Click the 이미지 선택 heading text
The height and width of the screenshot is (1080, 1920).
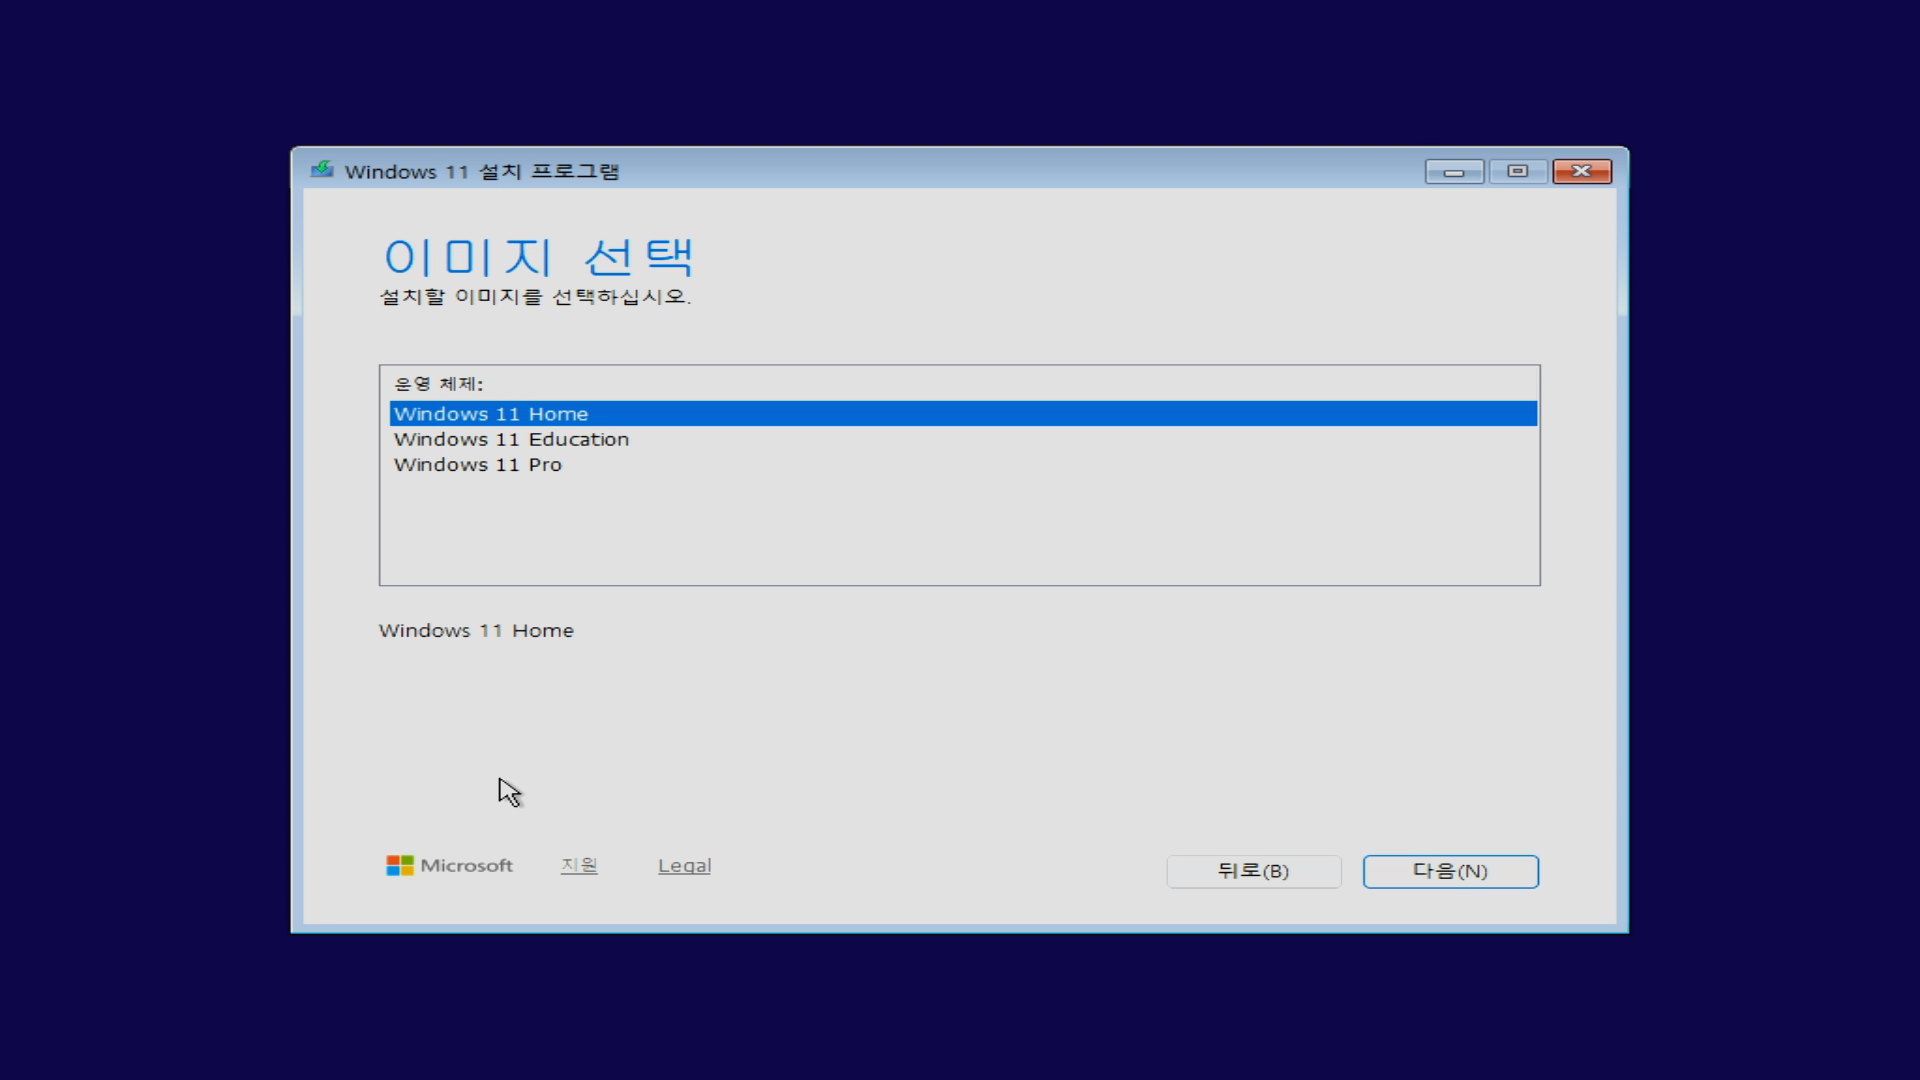click(x=538, y=257)
